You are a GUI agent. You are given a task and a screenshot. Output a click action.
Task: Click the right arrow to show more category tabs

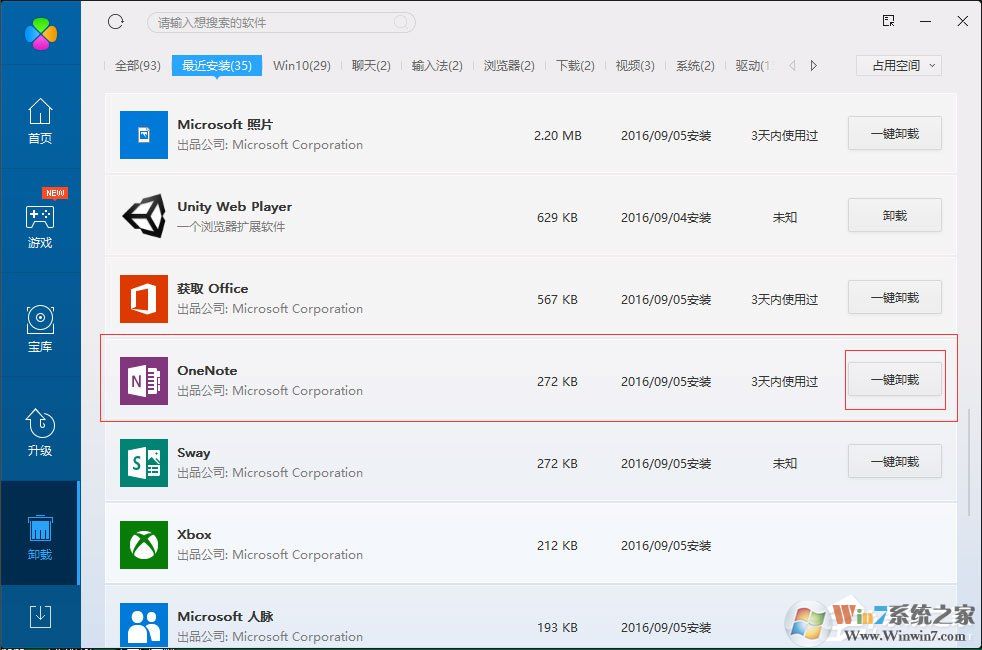[813, 64]
